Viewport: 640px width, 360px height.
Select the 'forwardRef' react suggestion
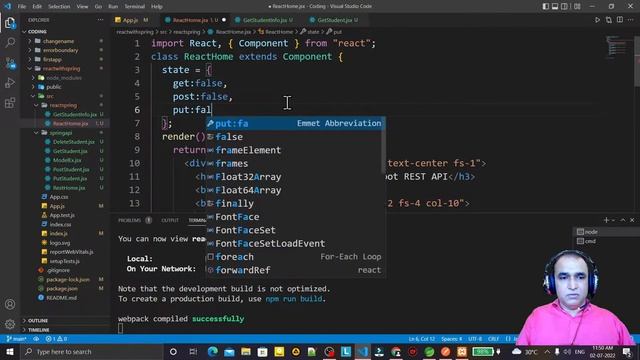click(x=296, y=270)
